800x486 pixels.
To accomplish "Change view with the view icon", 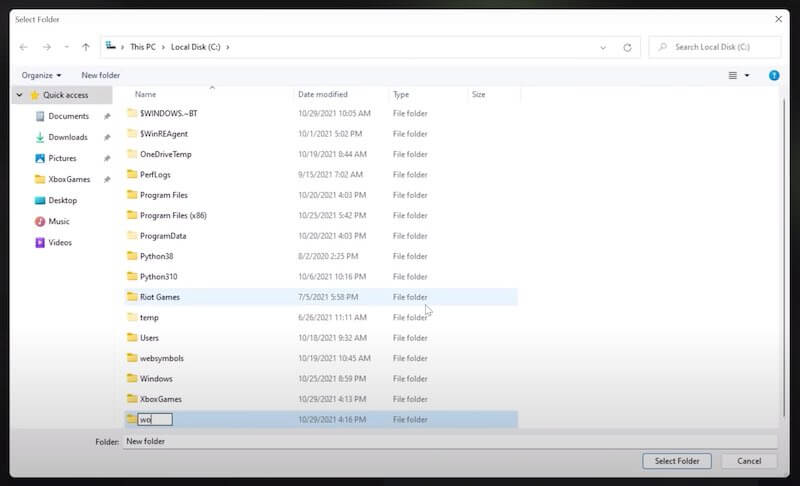I will click(x=733, y=75).
